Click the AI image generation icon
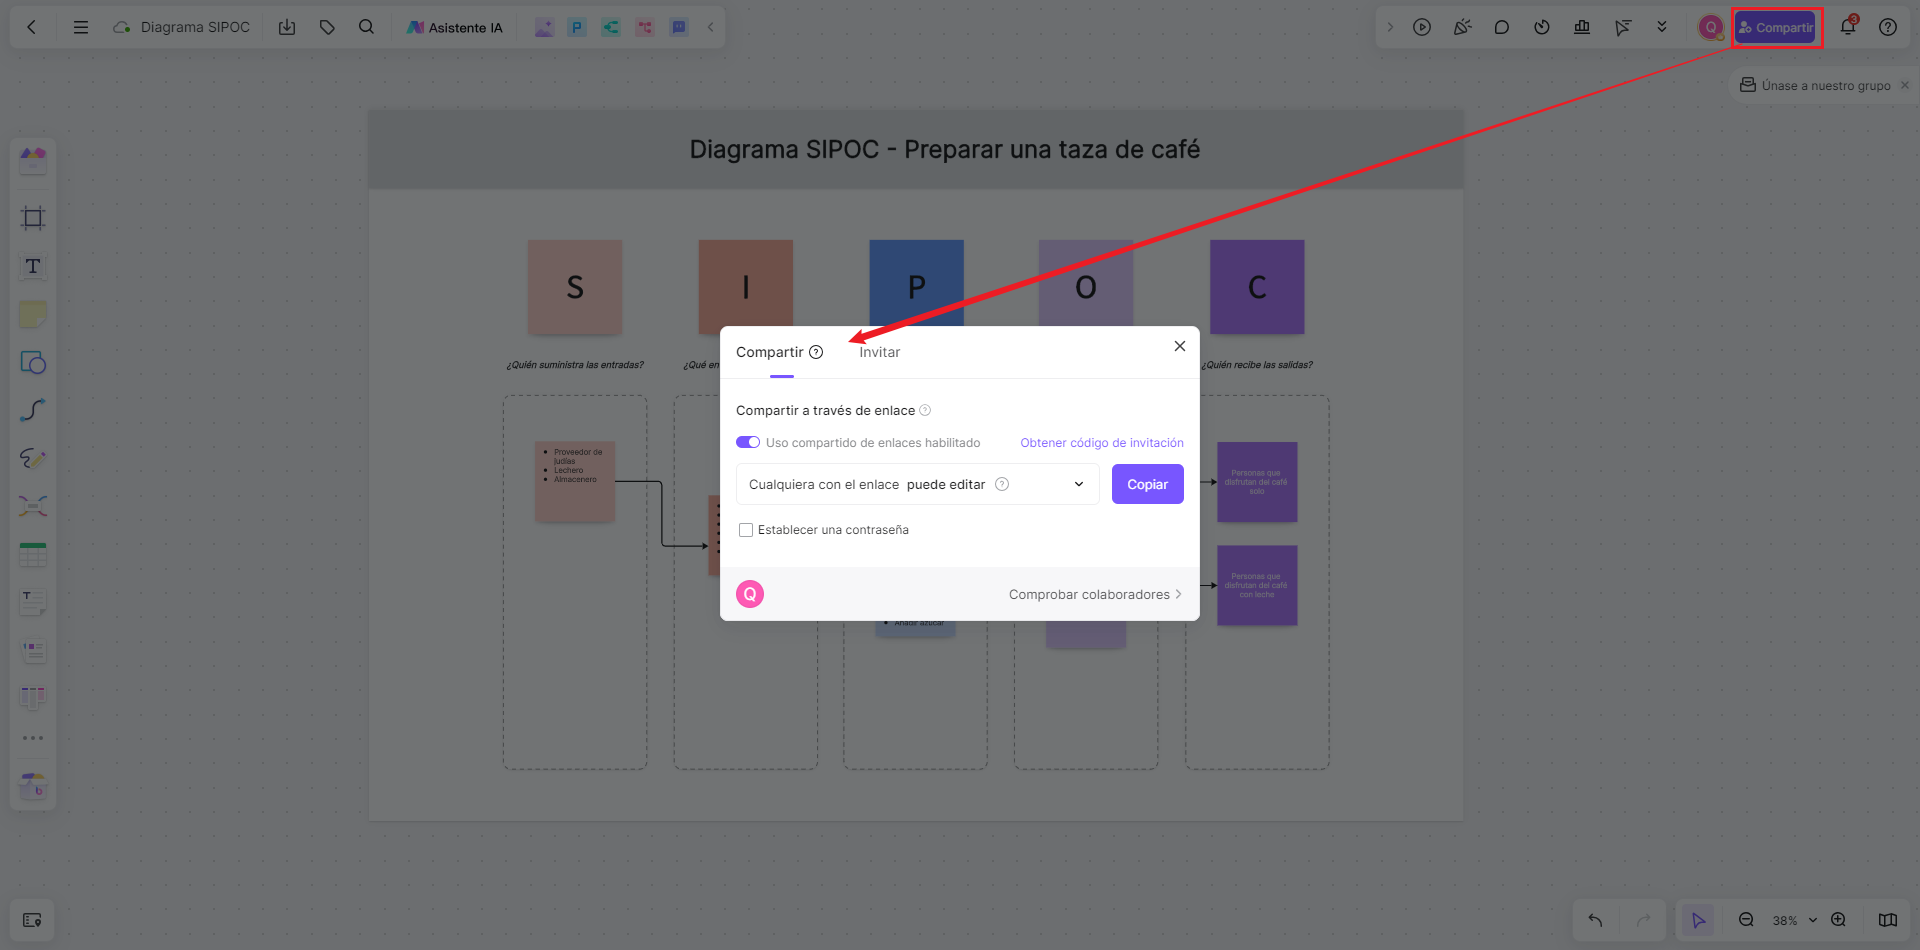 544,27
